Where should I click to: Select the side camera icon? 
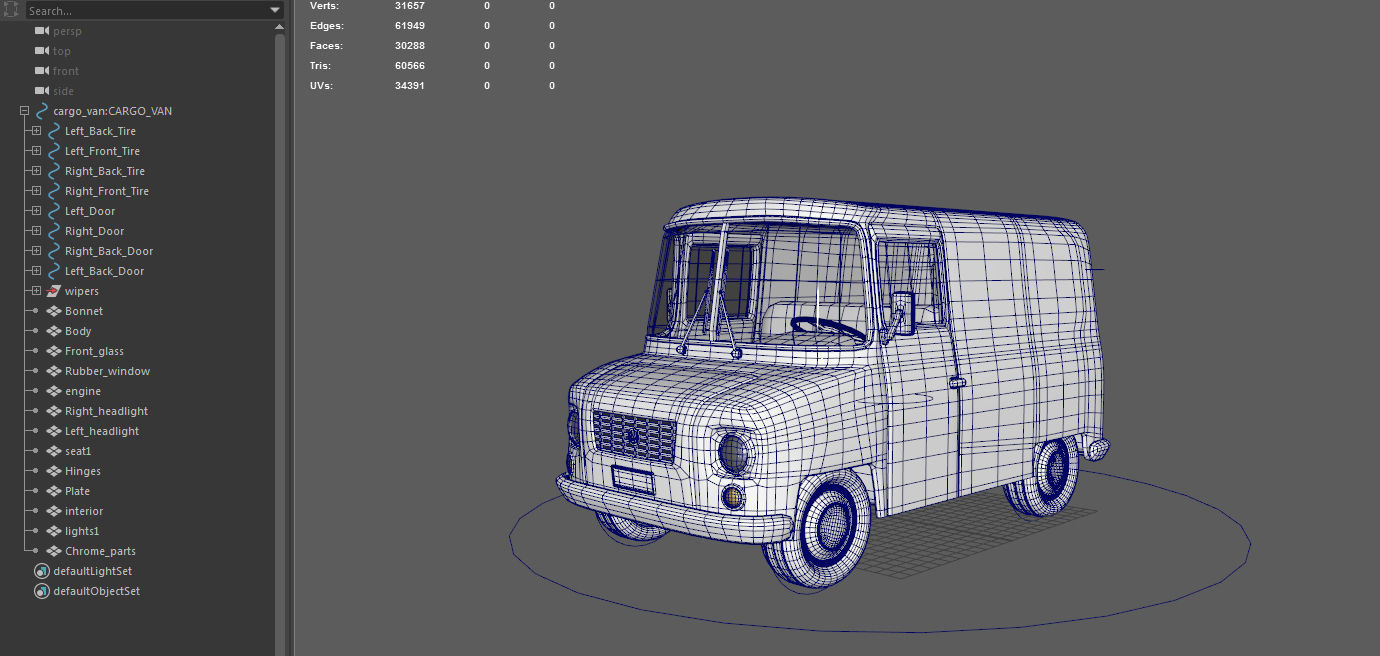click(40, 91)
